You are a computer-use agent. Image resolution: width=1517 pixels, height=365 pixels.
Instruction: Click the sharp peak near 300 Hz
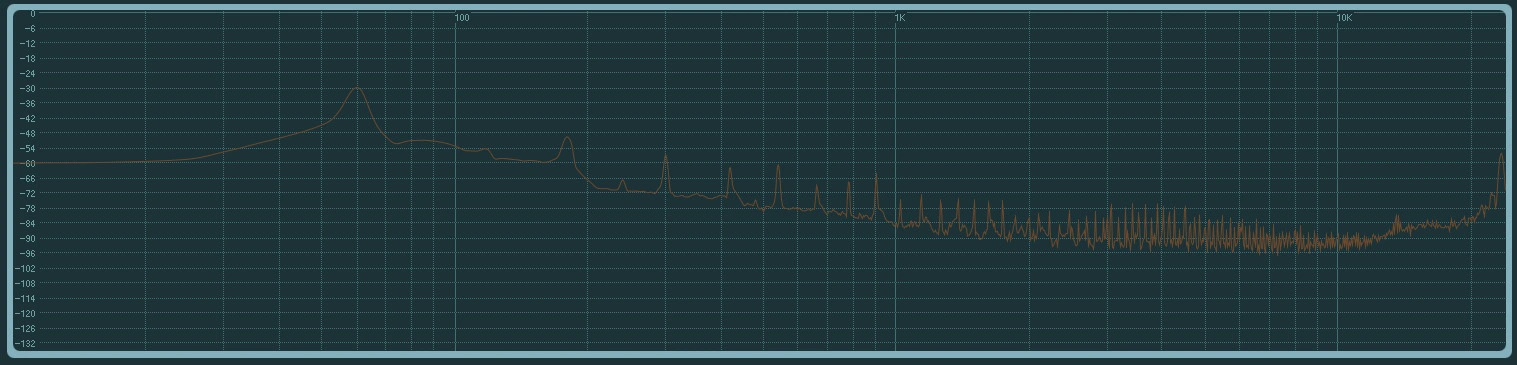point(665,157)
